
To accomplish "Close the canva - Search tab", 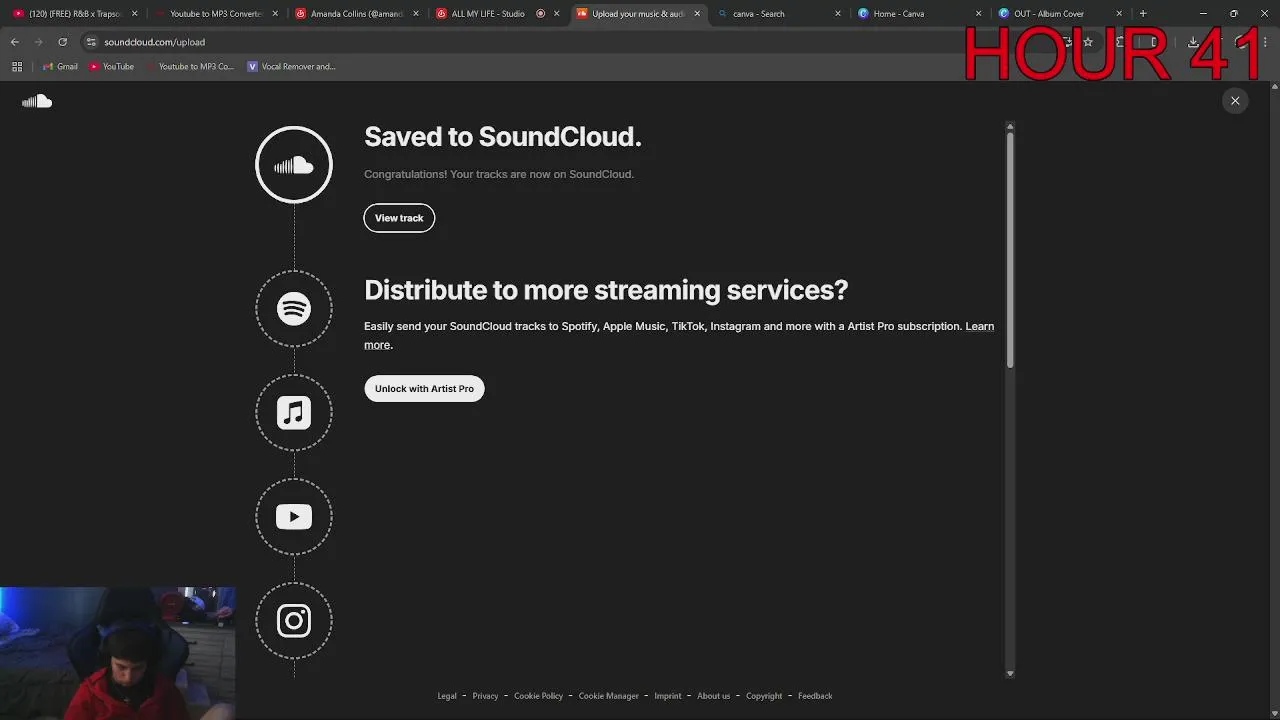I will (838, 14).
